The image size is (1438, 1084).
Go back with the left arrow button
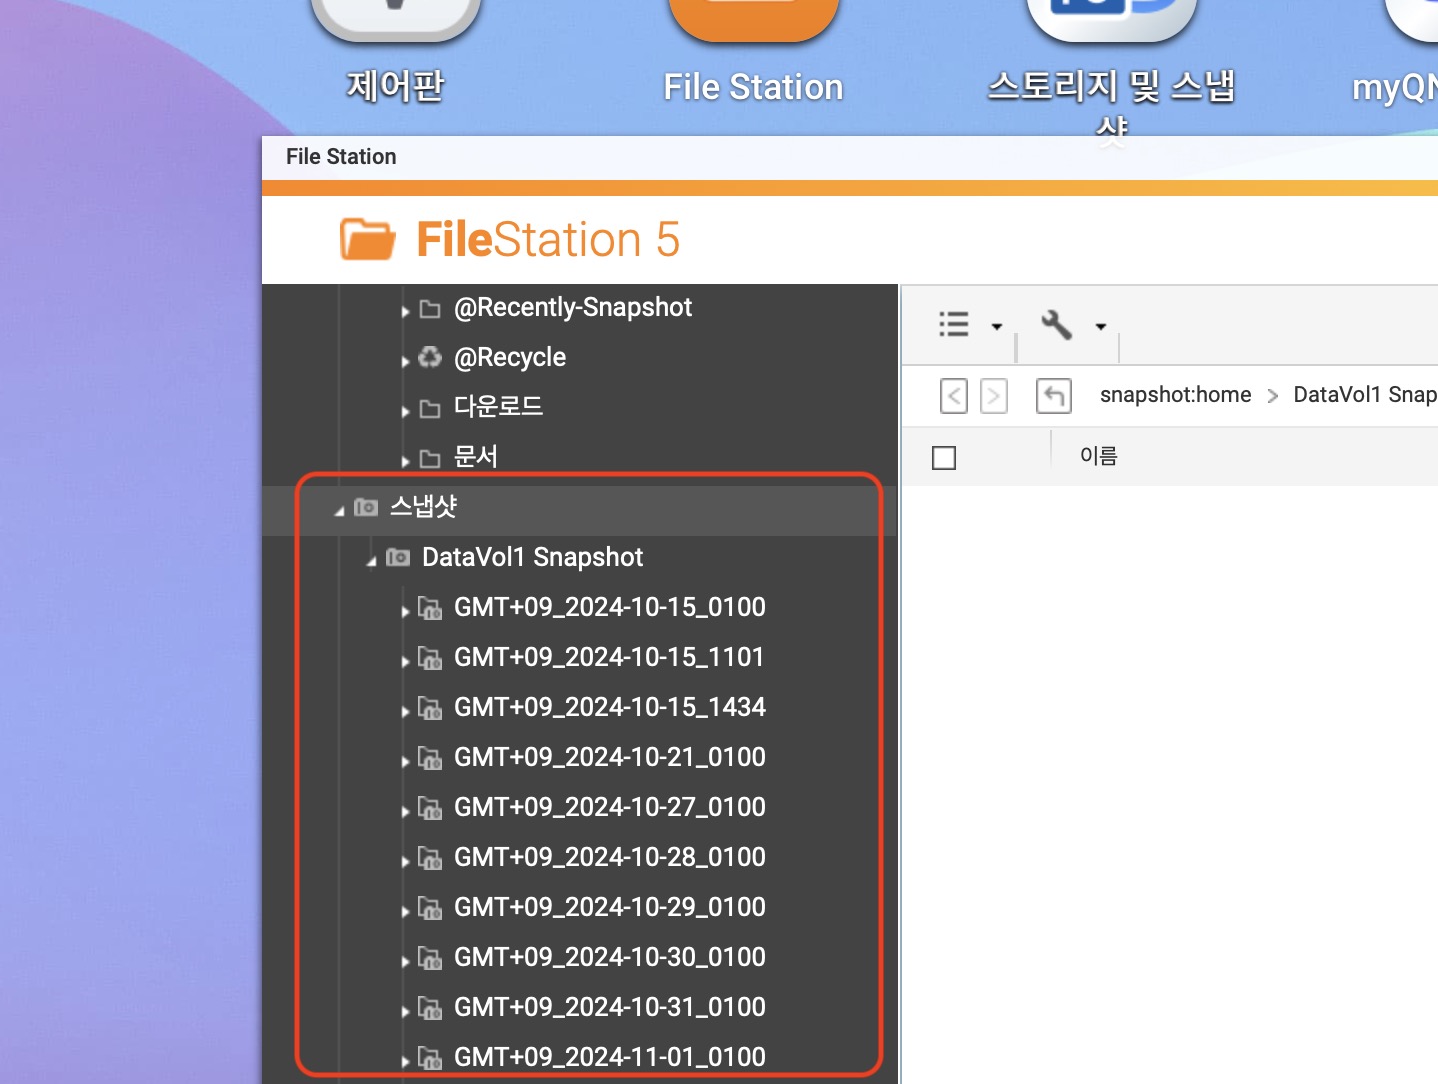click(954, 396)
